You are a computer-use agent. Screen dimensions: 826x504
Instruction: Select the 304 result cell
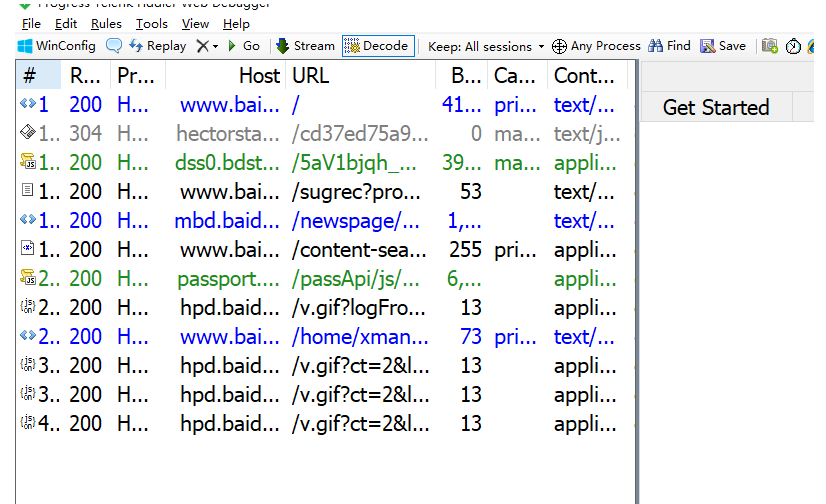tap(85, 133)
